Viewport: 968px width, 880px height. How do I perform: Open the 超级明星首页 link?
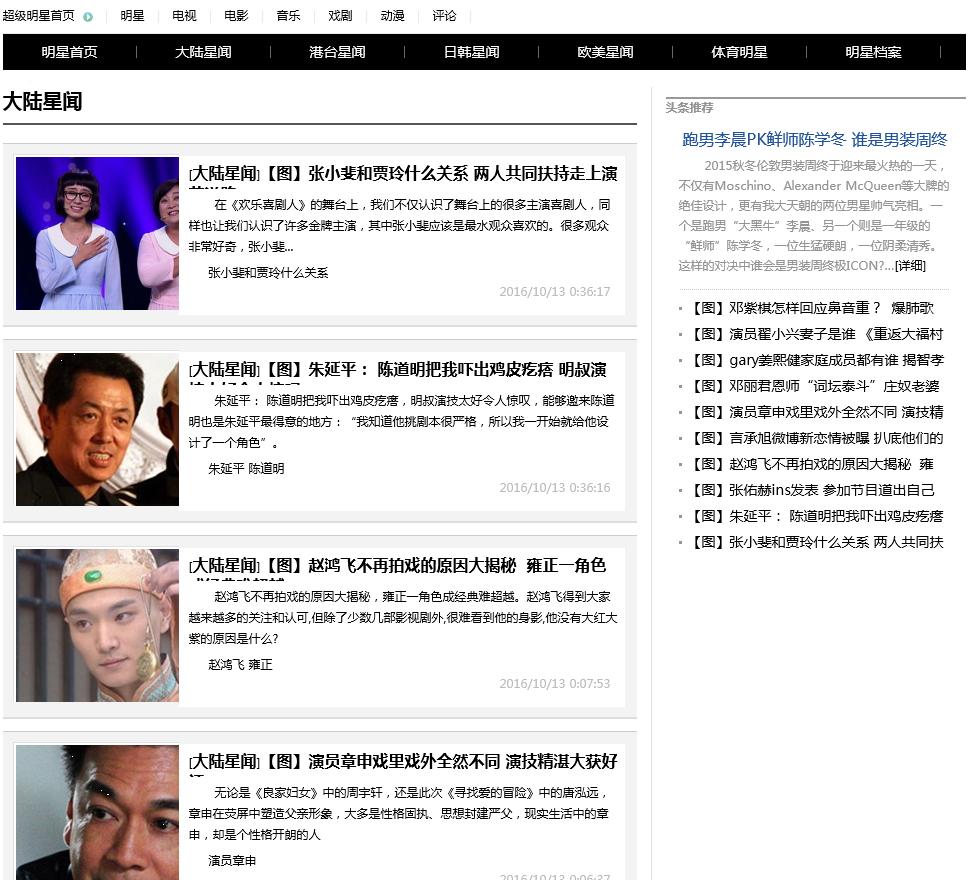pyautogui.click(x=38, y=15)
